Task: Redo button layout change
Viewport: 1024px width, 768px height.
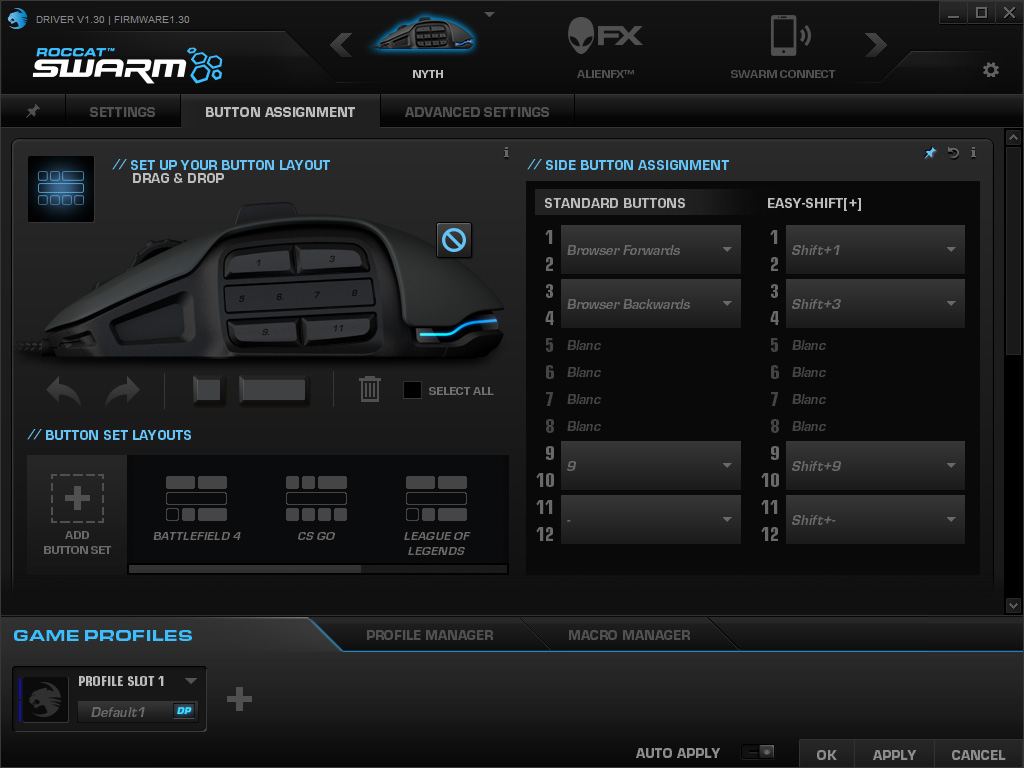Action: (123, 391)
